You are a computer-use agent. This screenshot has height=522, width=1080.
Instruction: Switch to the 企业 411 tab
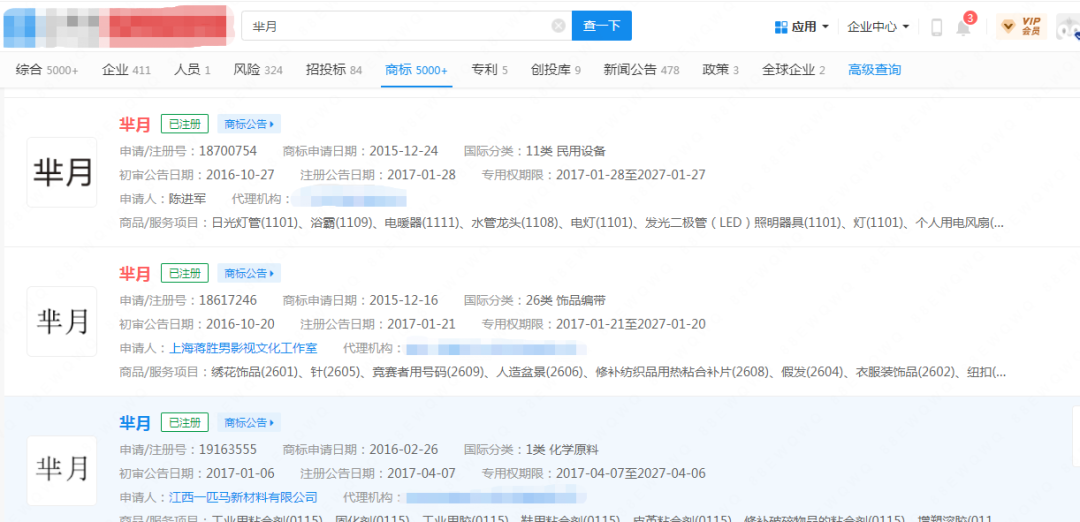126,70
